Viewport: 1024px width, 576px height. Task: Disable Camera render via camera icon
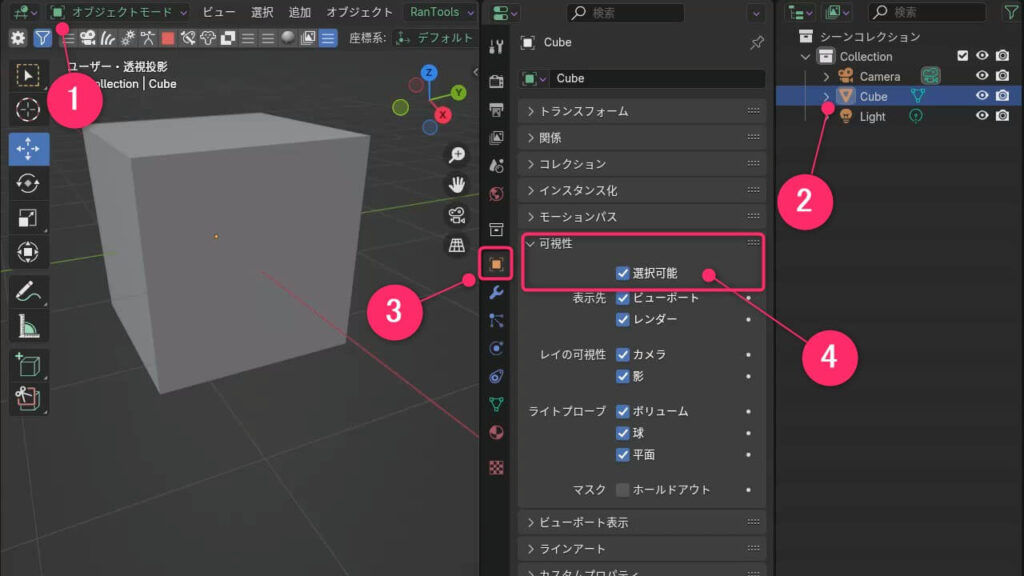click(x=1002, y=76)
